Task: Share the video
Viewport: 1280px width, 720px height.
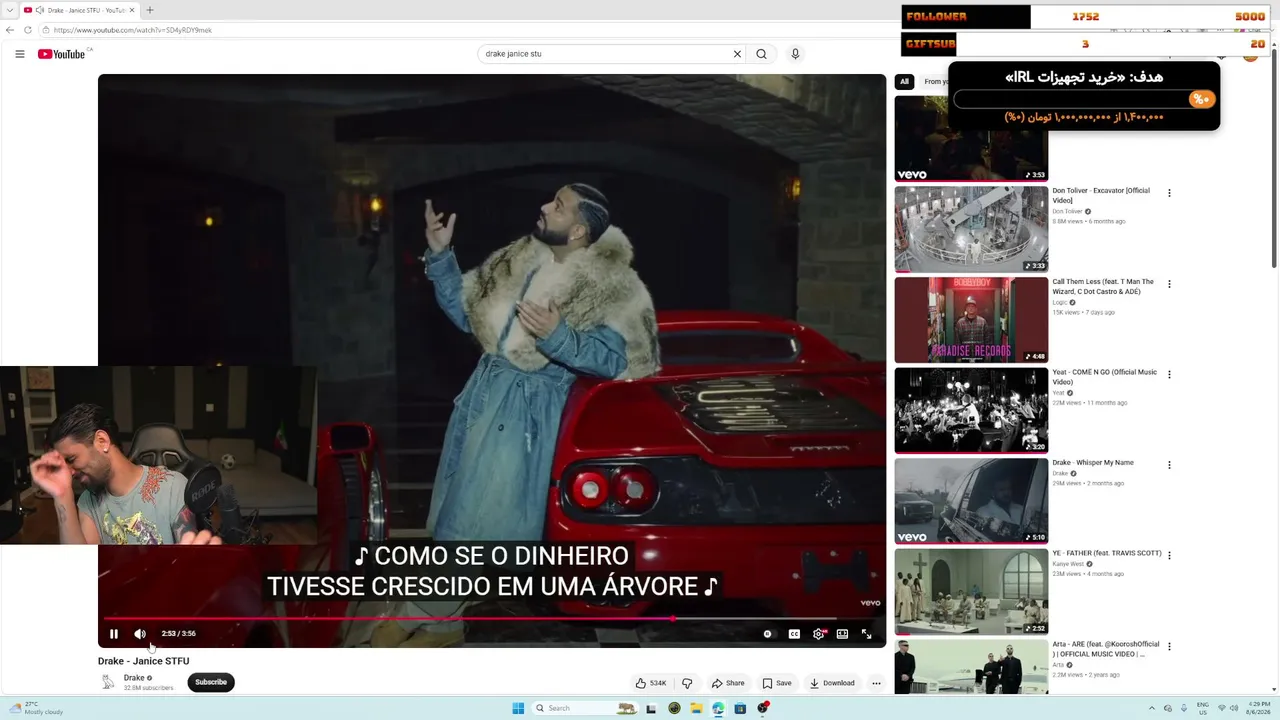Action: pyautogui.click(x=728, y=683)
